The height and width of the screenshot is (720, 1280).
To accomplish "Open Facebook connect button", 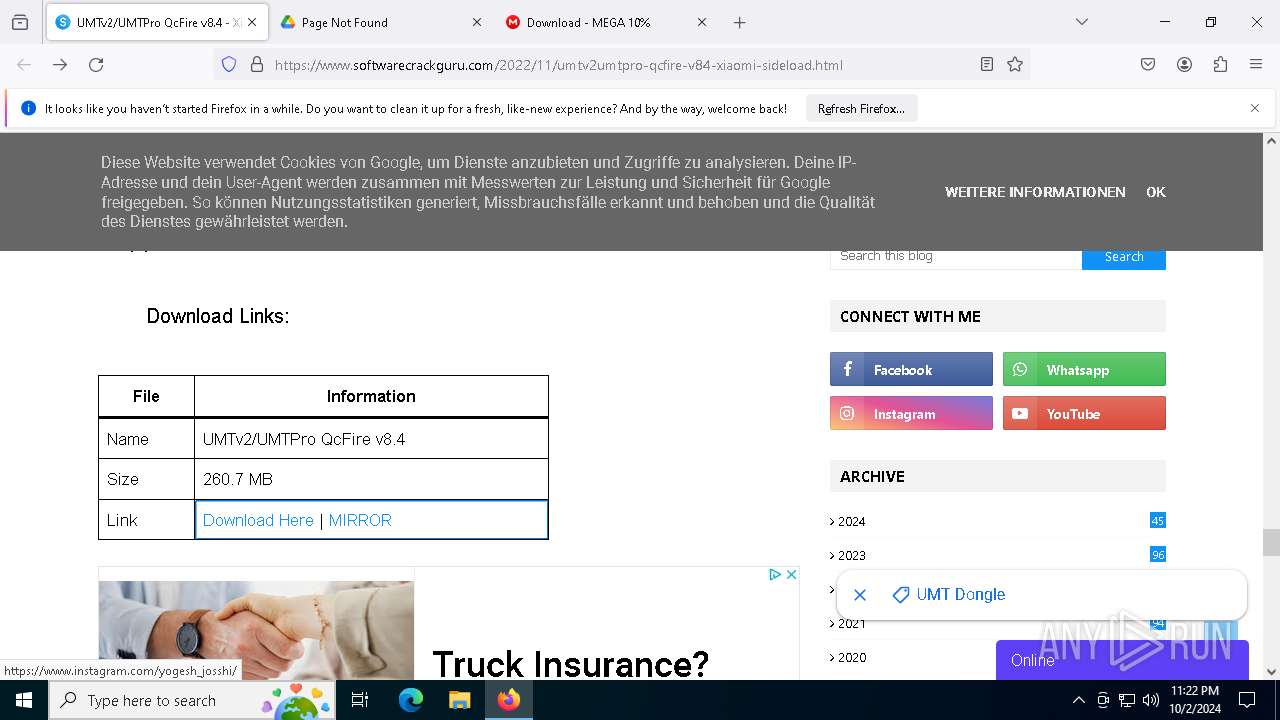I will point(911,369).
